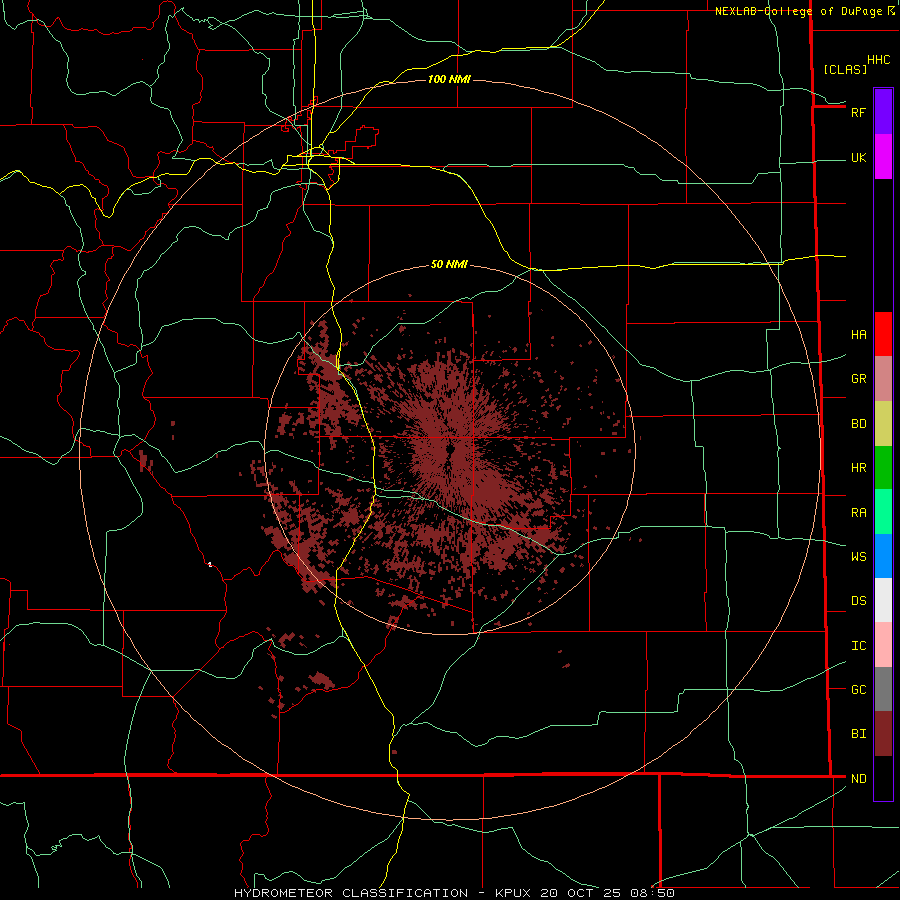Click the KPUX radar site identifier

pos(514,893)
